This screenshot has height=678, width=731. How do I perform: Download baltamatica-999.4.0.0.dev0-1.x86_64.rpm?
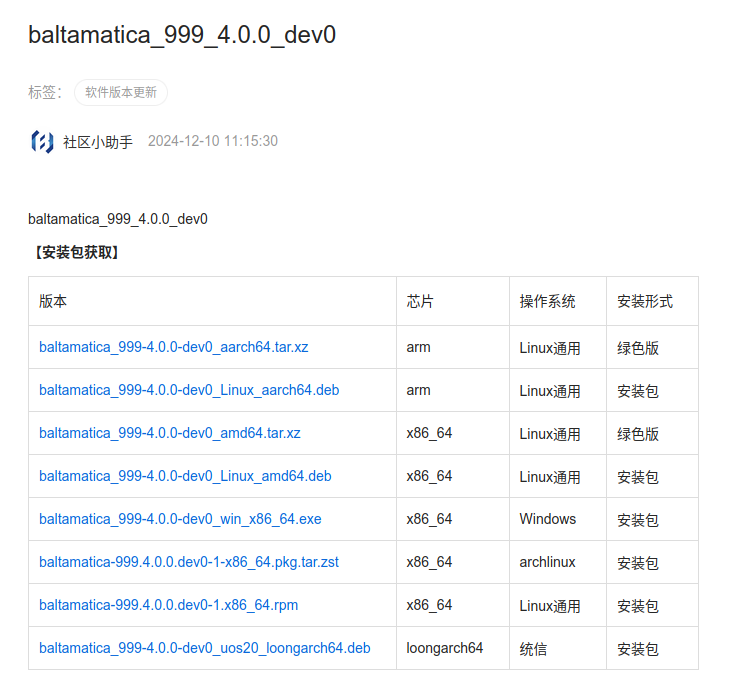(168, 605)
